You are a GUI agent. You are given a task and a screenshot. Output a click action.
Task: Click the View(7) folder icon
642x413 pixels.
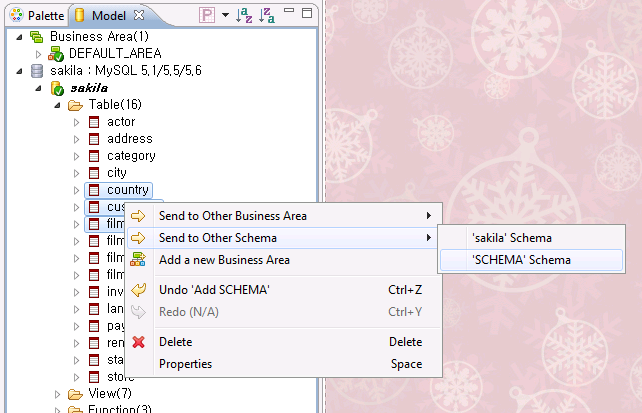click(75, 395)
